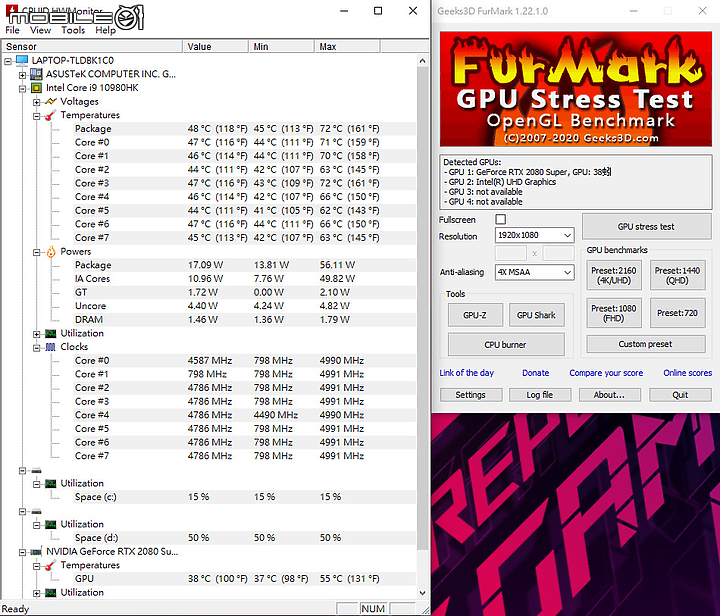Image resolution: width=720 pixels, height=616 pixels.
Task: Select the Core #4 clock row
Action: click(245, 415)
